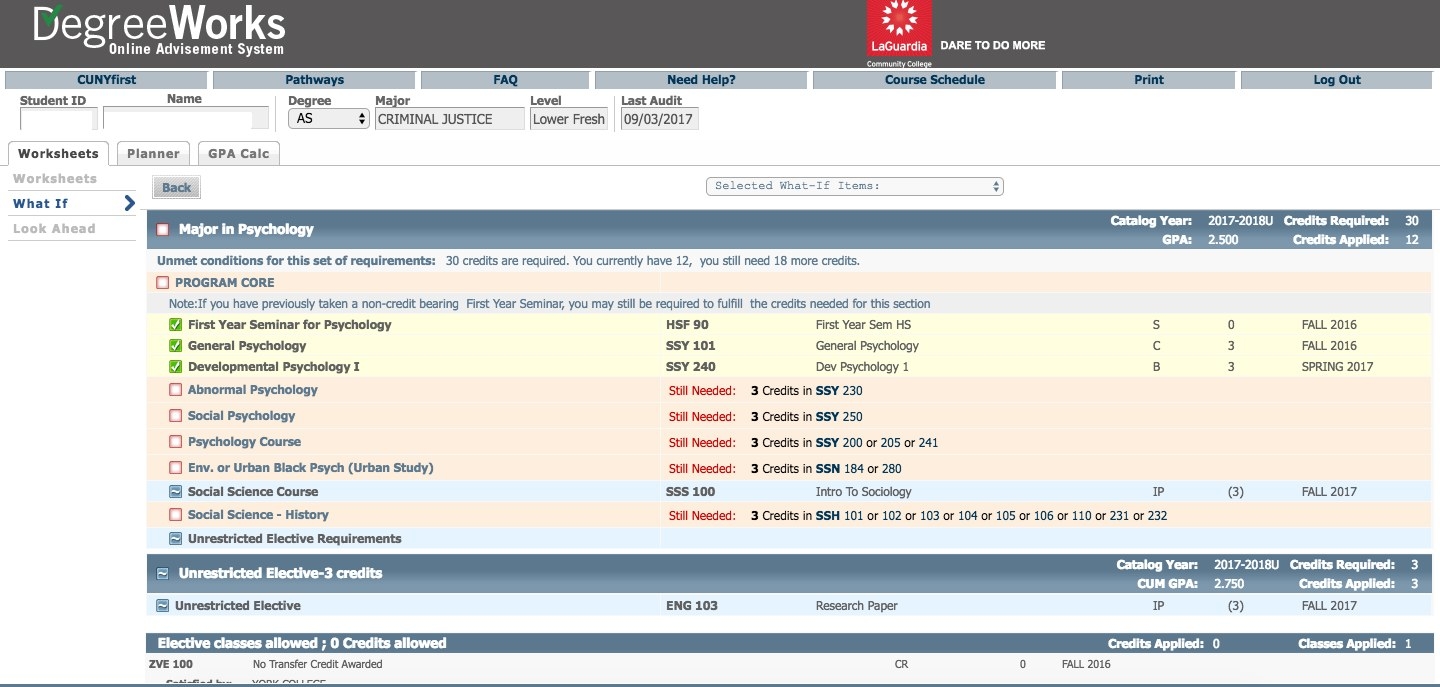Click the Unrestricted Elective Requirements in-progress icon
This screenshot has height=687, width=1440.
coord(175,539)
